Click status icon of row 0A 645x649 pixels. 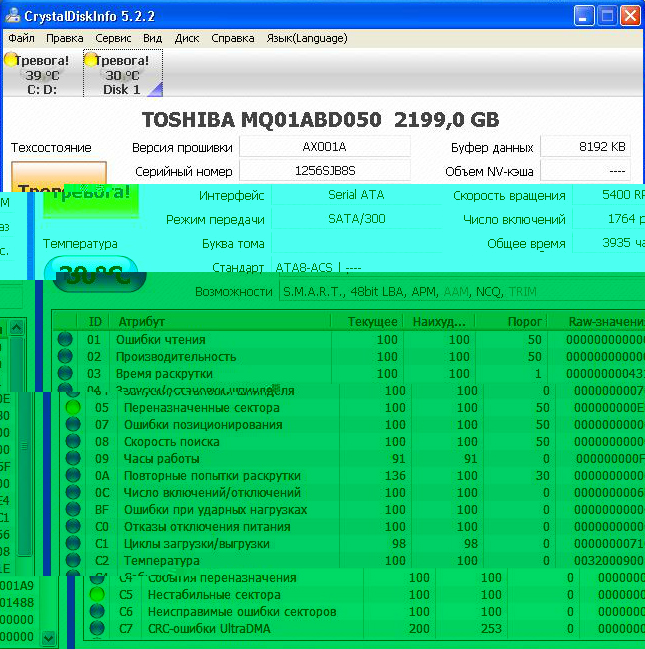[x=73, y=475]
